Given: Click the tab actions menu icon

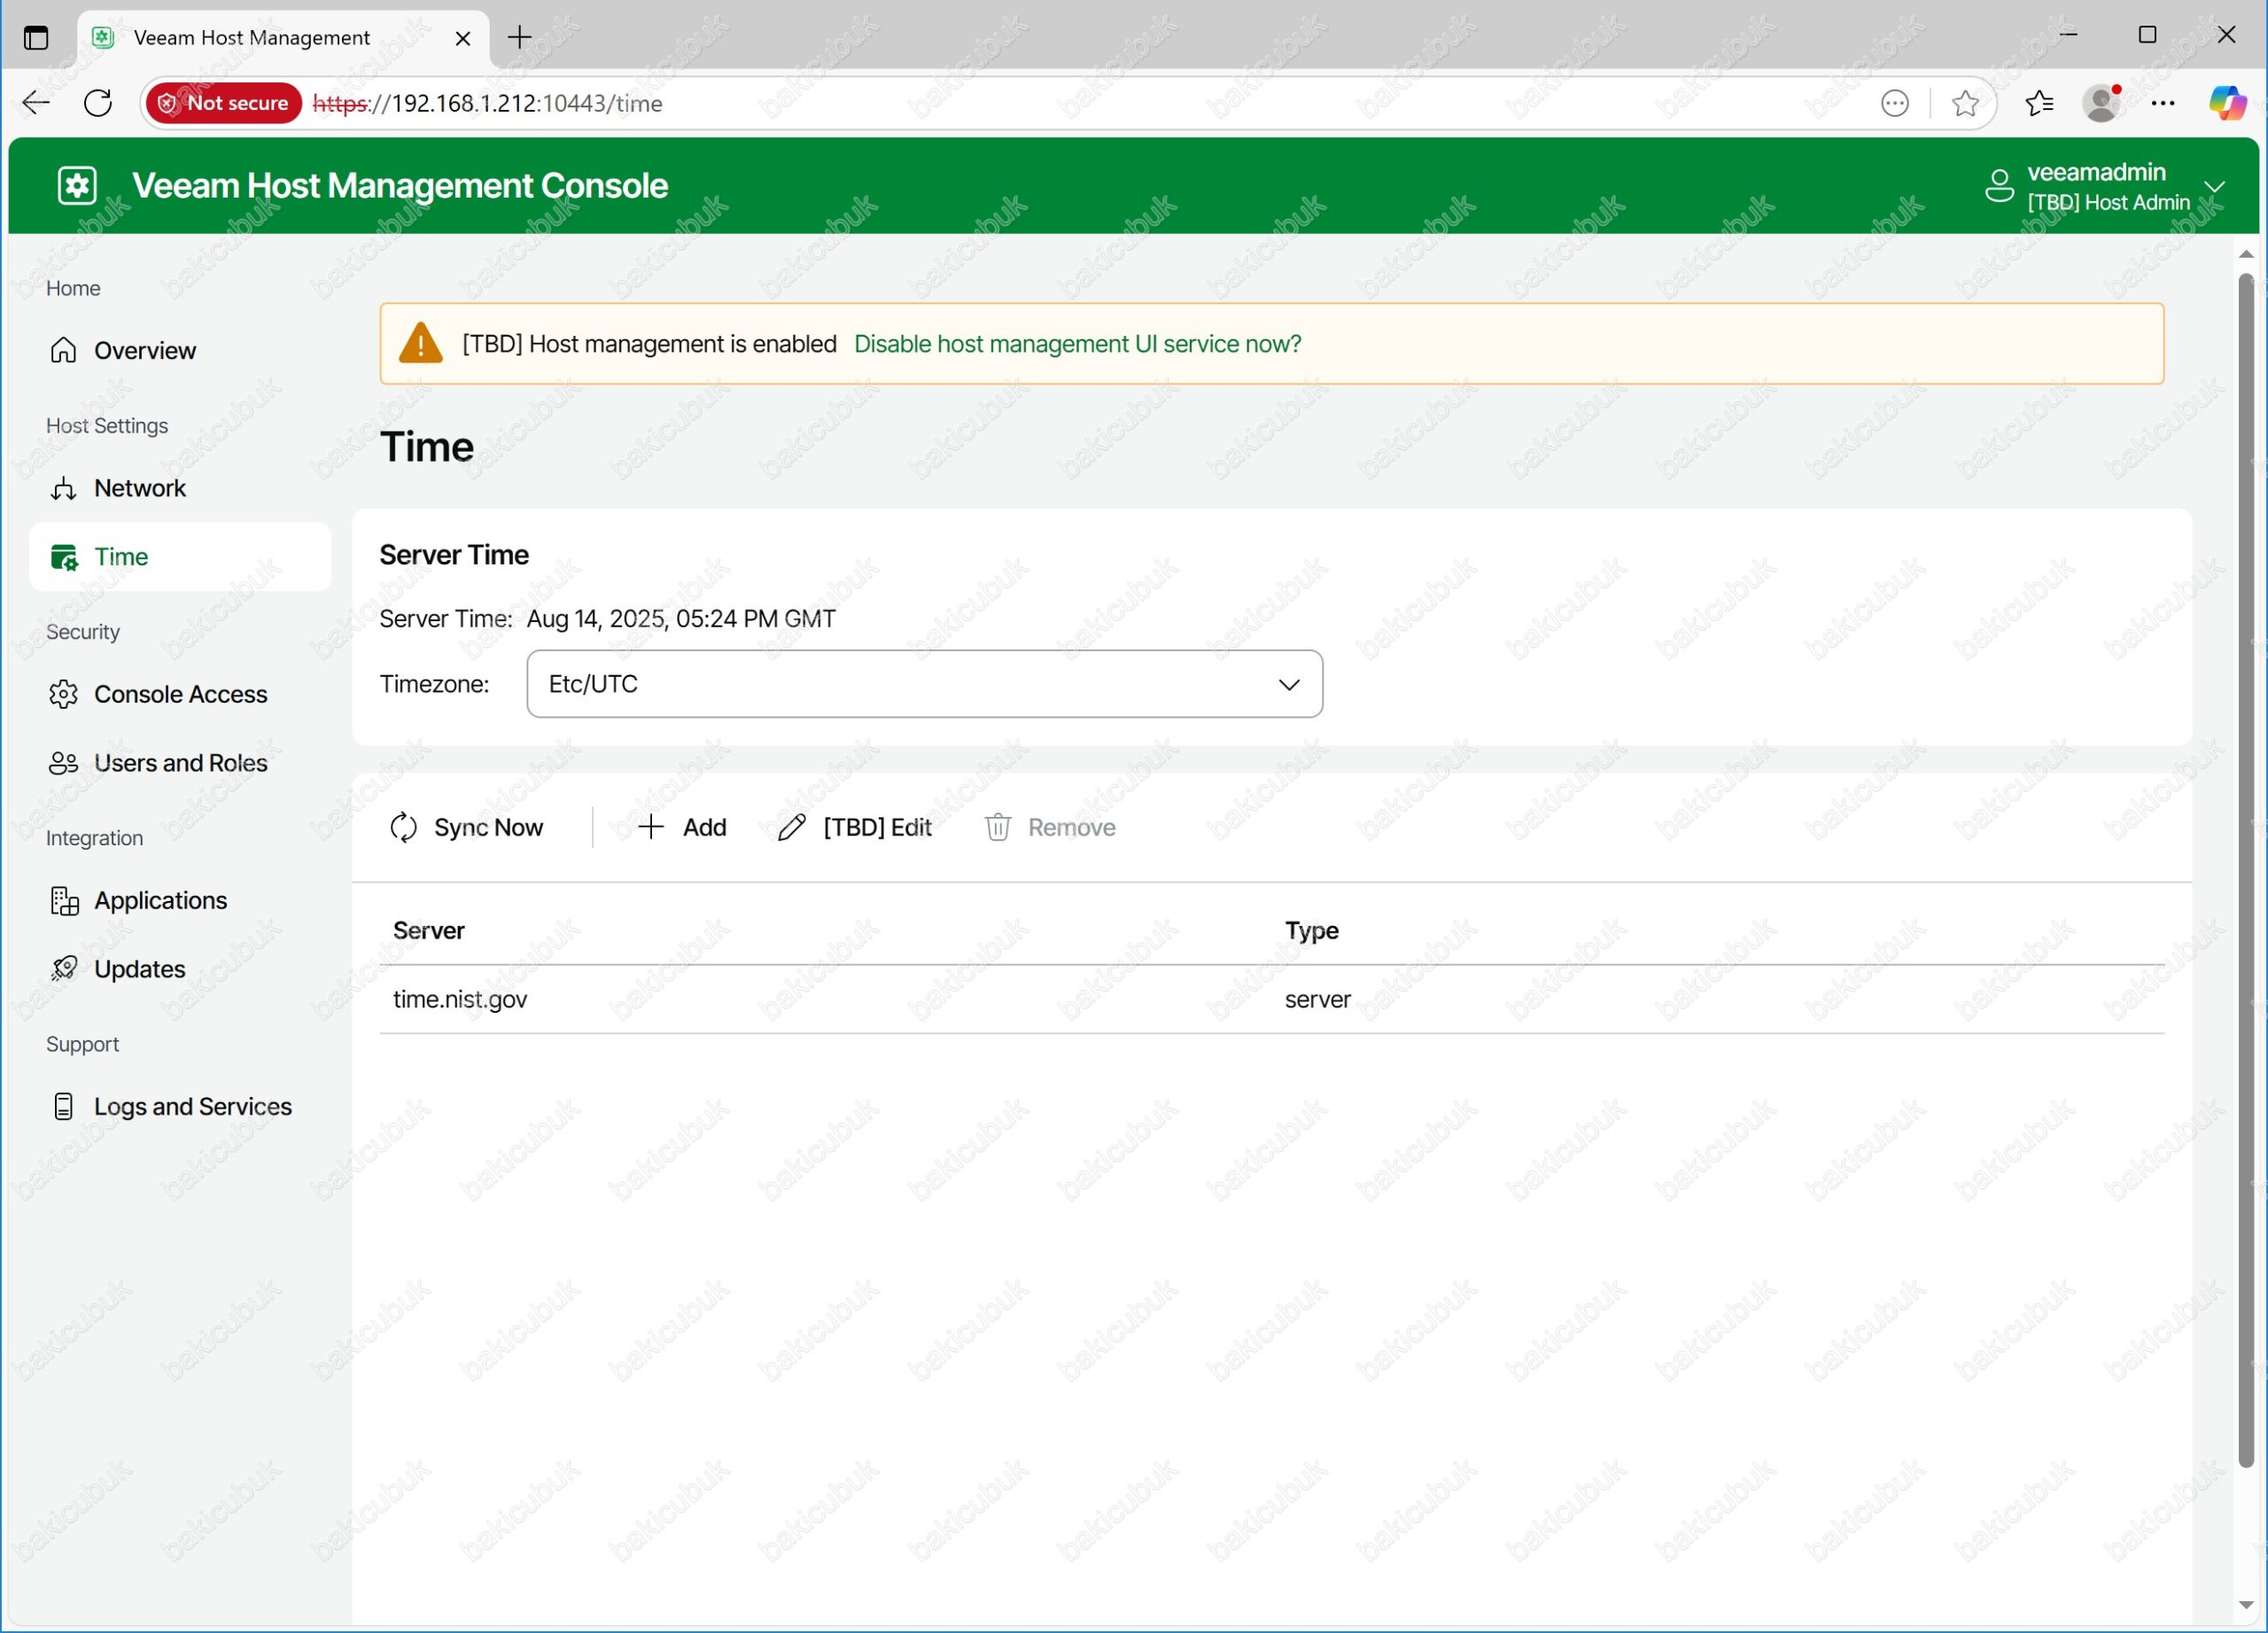Looking at the screenshot, I should [x=36, y=38].
